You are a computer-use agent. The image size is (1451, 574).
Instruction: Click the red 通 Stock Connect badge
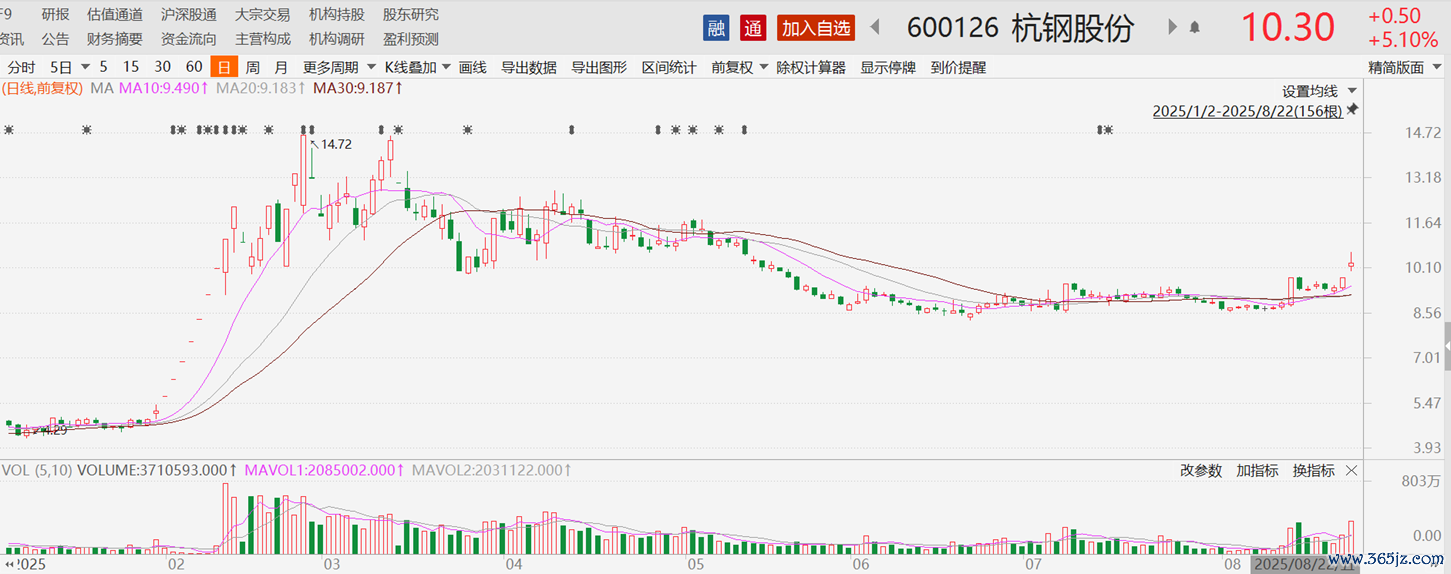click(753, 28)
